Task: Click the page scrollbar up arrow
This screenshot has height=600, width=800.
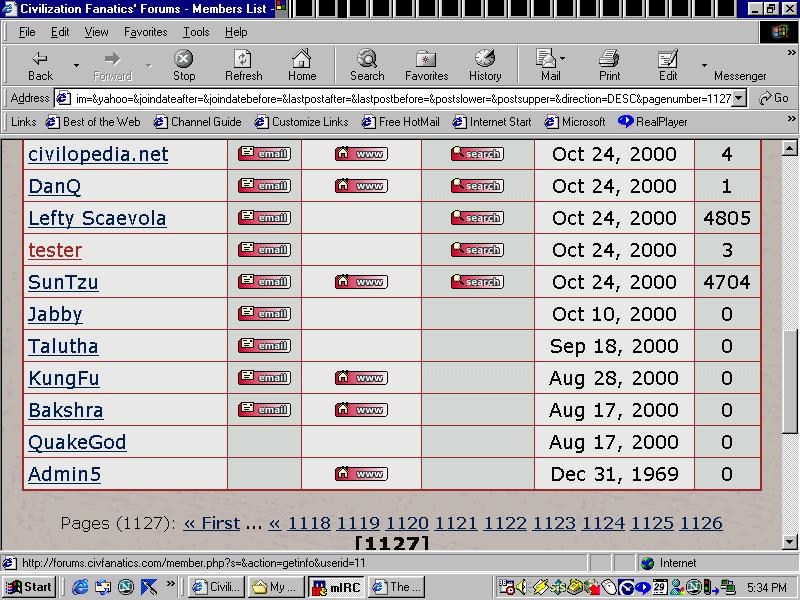Action: coord(790,148)
